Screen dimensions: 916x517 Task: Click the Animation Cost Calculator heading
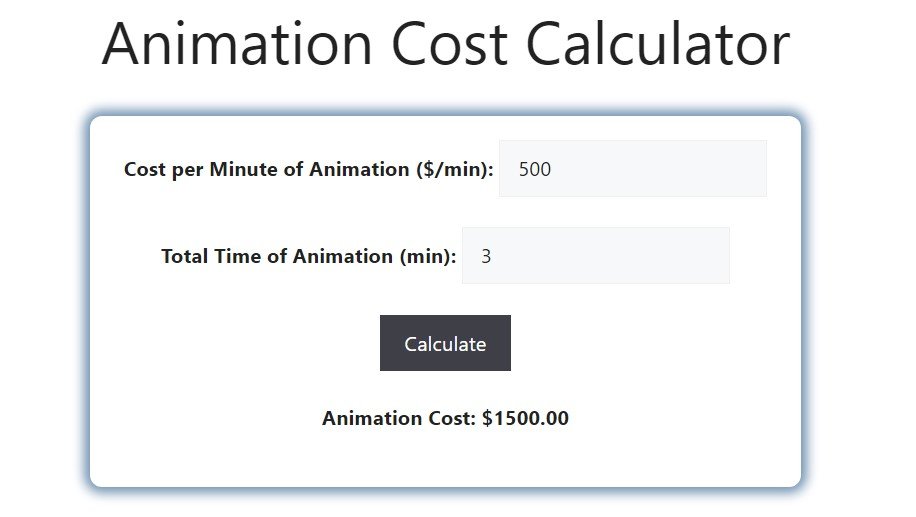(445, 44)
